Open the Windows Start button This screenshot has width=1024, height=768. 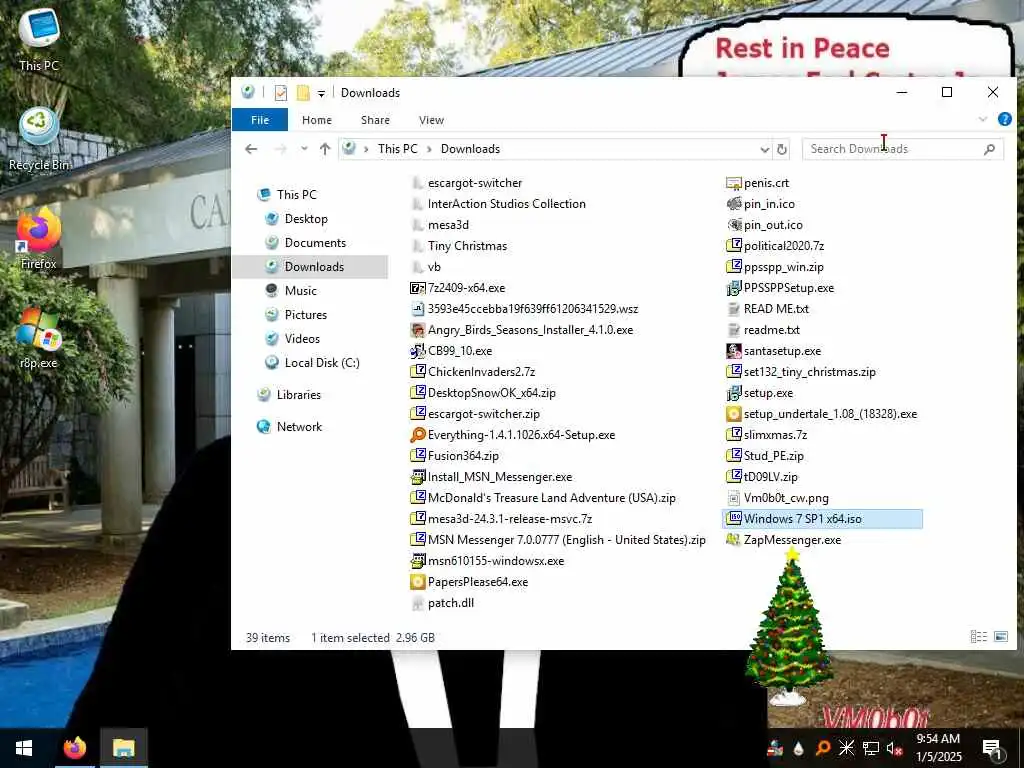point(24,748)
